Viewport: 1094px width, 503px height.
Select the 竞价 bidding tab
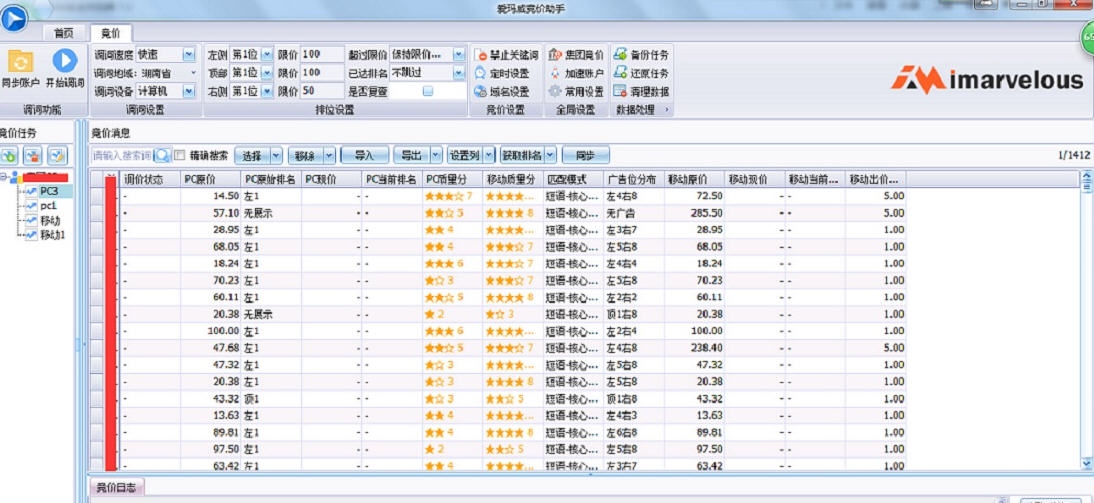110,33
